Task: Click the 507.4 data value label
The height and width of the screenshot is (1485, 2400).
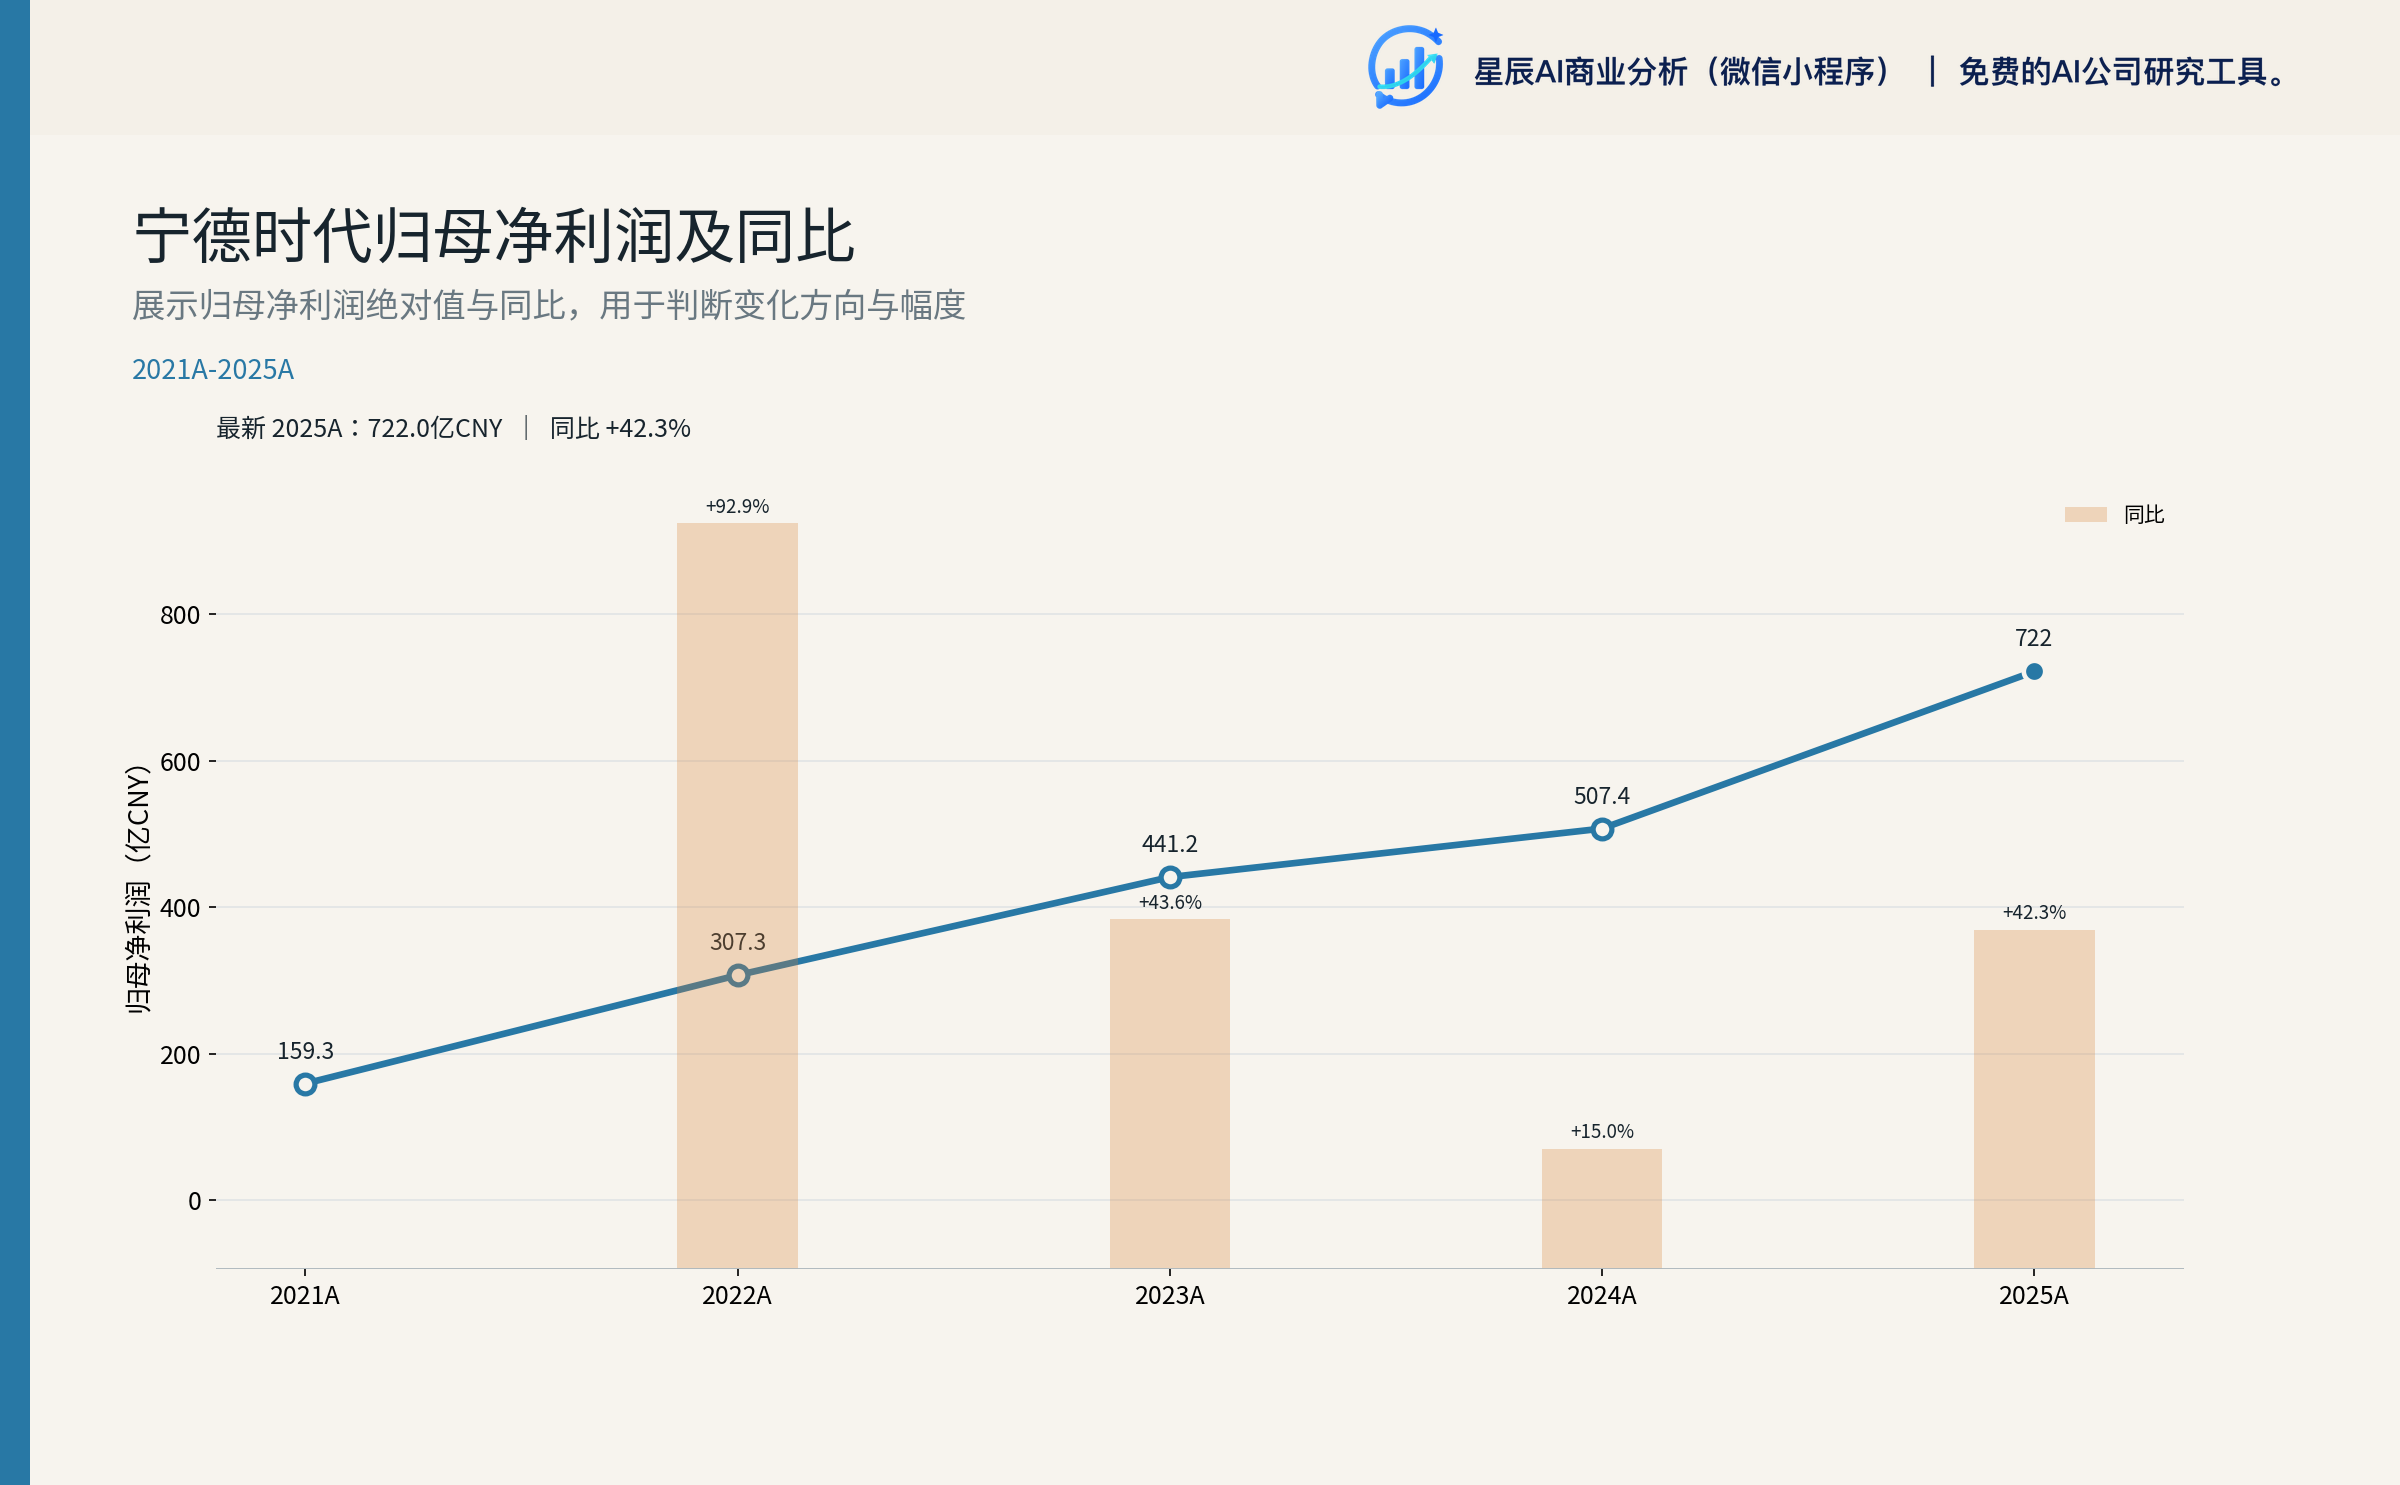Action: (1602, 796)
